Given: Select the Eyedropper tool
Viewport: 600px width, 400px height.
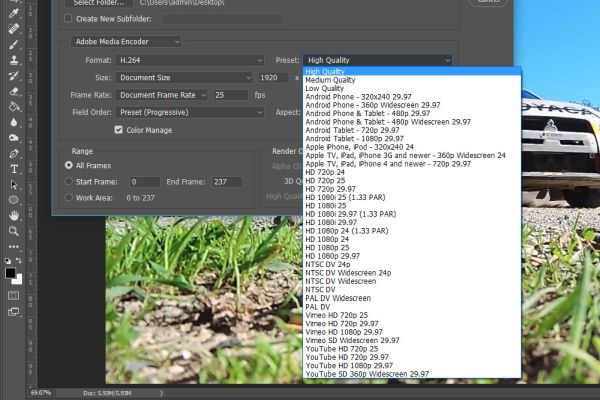Looking at the screenshot, I should 14,13.
